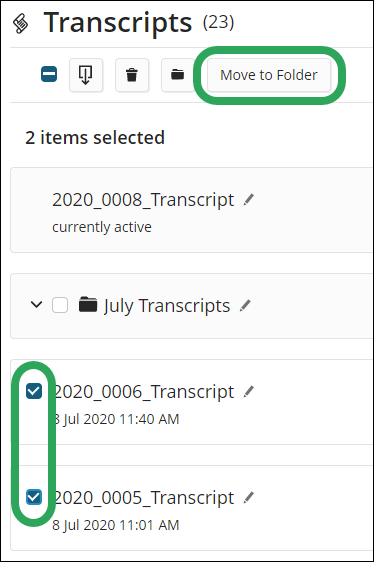Check the July Transcripts folder checkbox

(60, 305)
